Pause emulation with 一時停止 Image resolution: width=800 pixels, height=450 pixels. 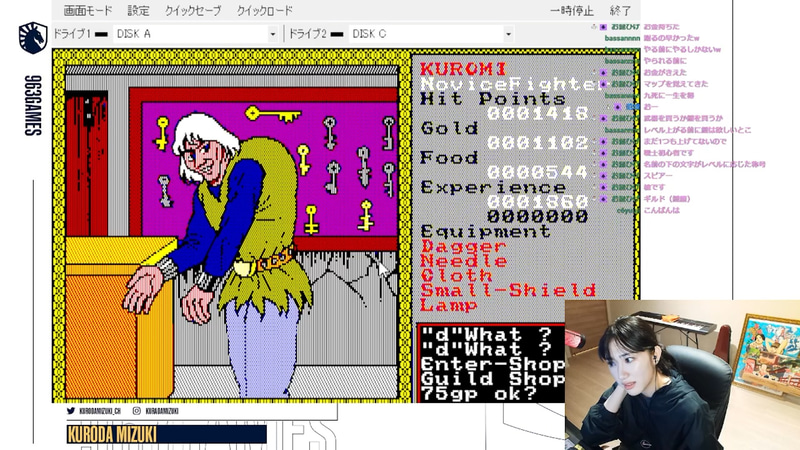571,11
